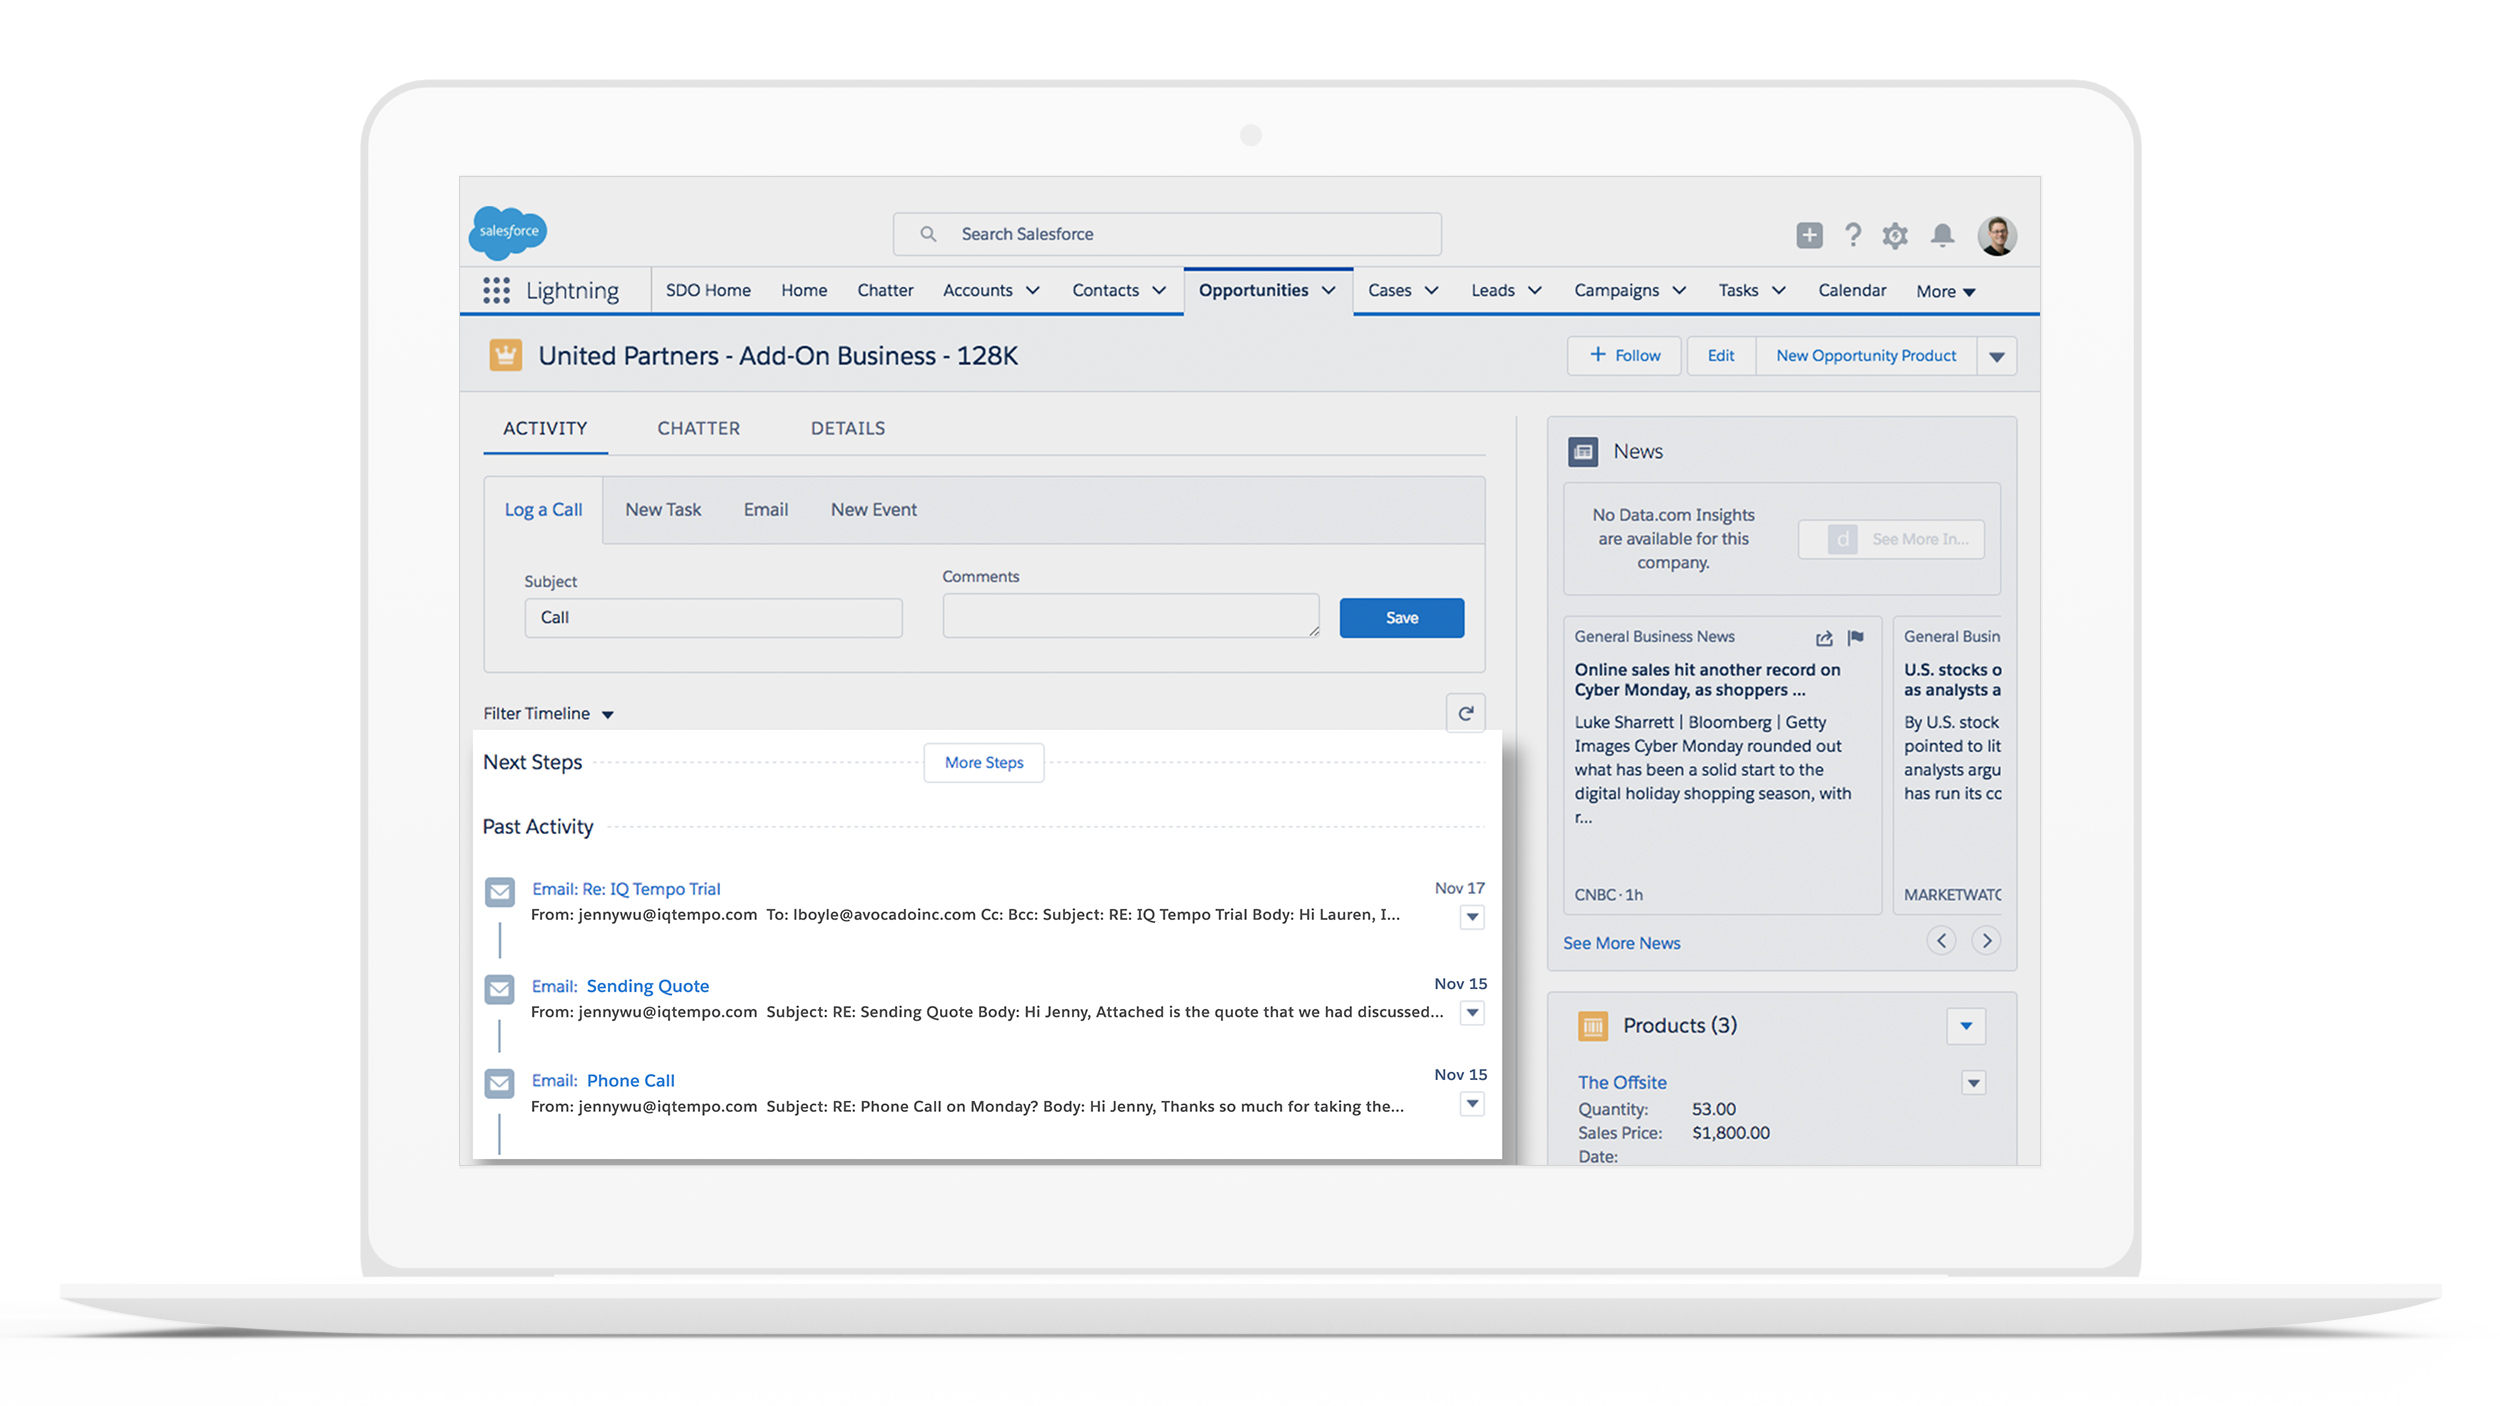Click the help question mark icon

[1851, 235]
